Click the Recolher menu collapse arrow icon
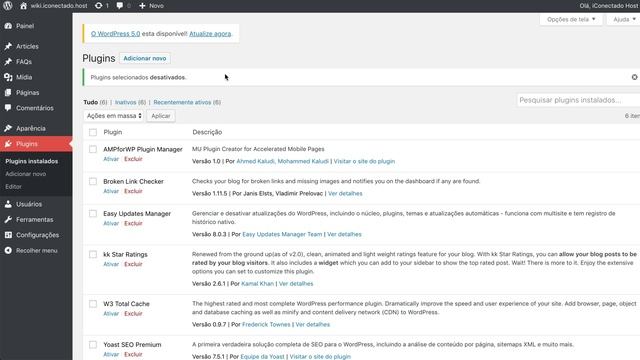The width and height of the screenshot is (640, 360). pyautogui.click(x=8, y=251)
